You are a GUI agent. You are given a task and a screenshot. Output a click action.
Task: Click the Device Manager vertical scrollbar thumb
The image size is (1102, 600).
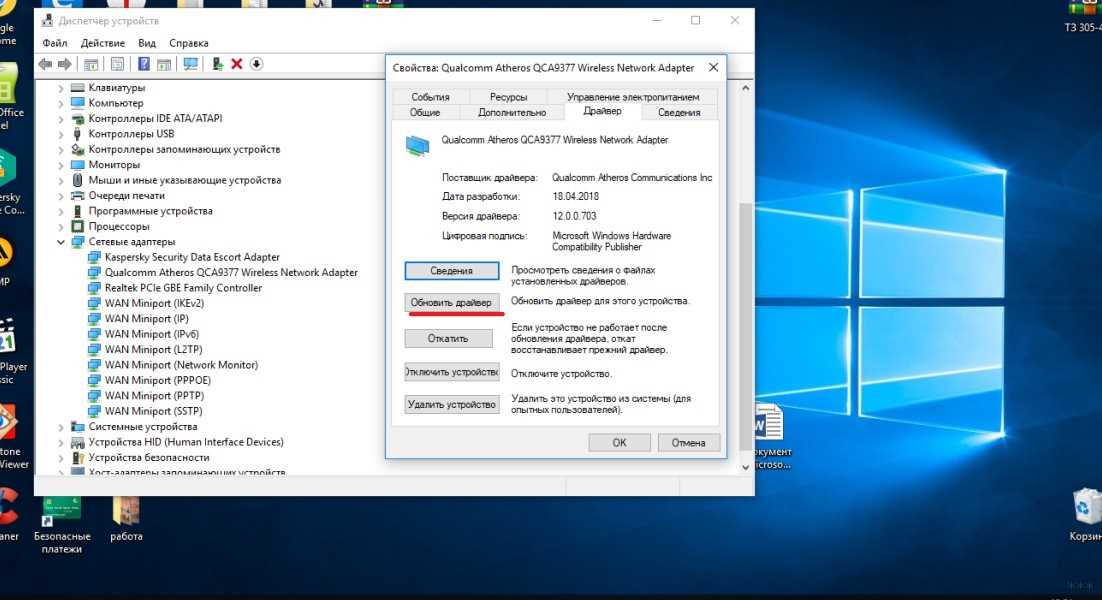tap(746, 327)
